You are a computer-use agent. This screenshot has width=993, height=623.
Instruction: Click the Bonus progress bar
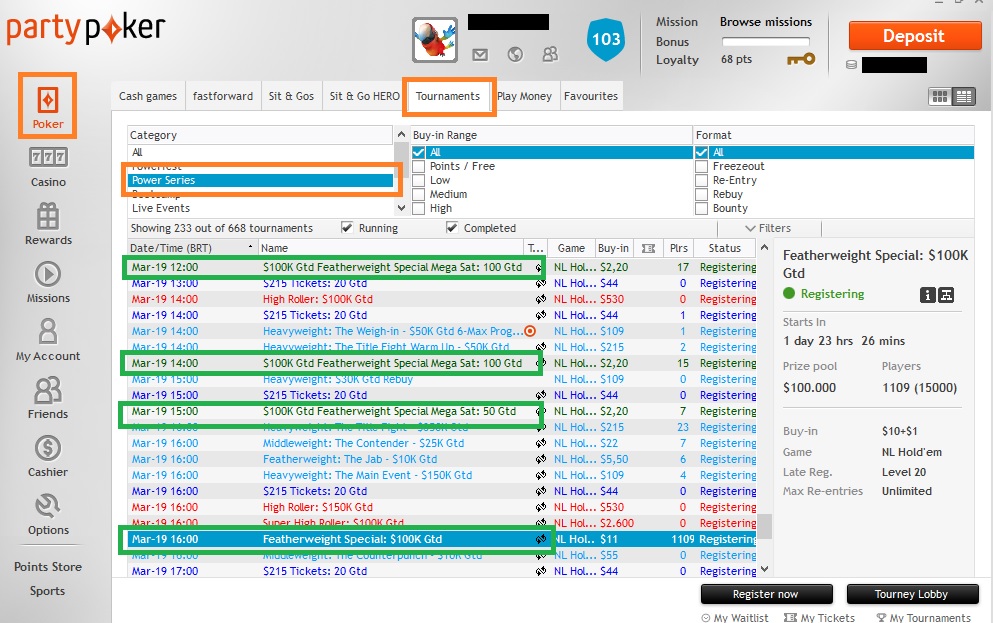766,41
